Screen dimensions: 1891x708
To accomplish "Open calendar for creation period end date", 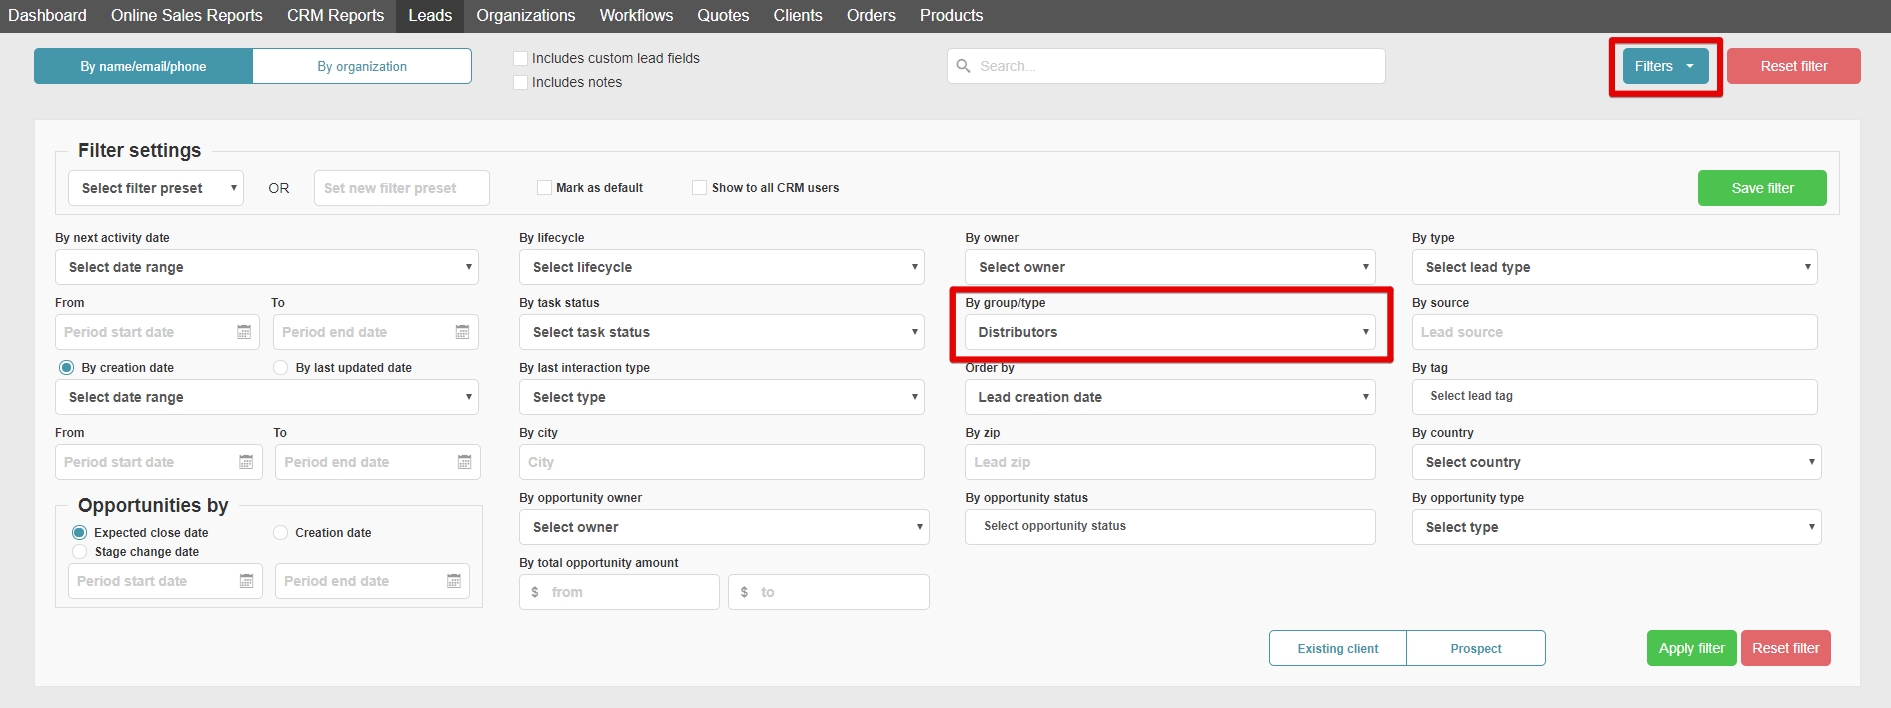I will 464,462.
